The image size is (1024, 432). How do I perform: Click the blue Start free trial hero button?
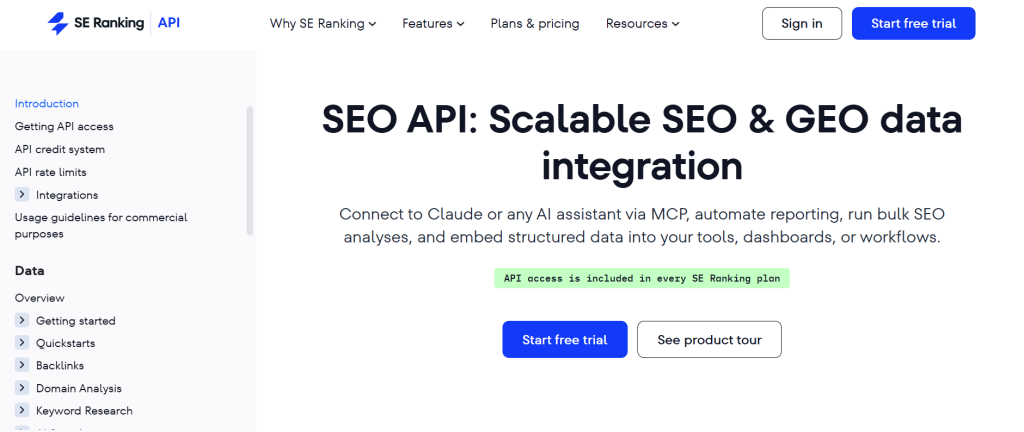coord(565,339)
